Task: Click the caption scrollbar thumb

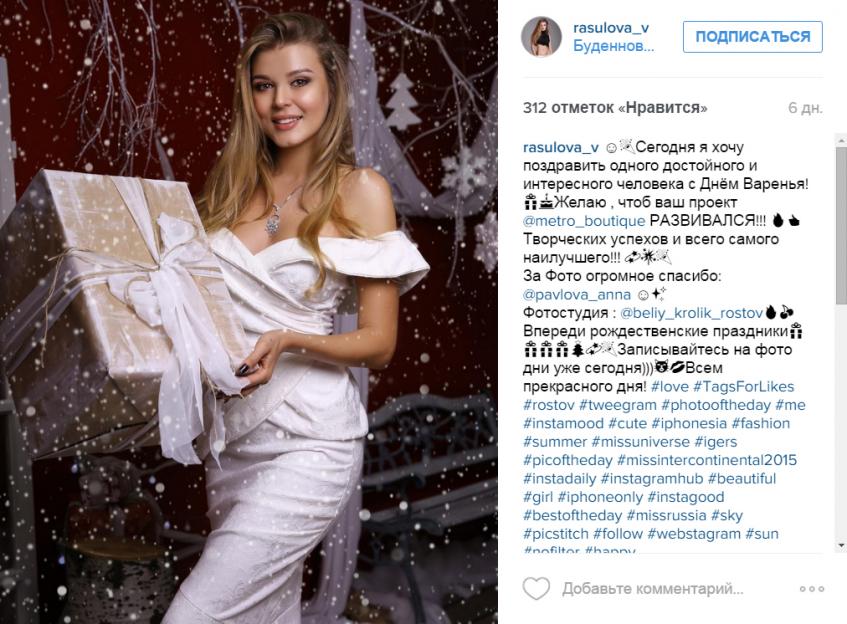Action: coord(841,224)
